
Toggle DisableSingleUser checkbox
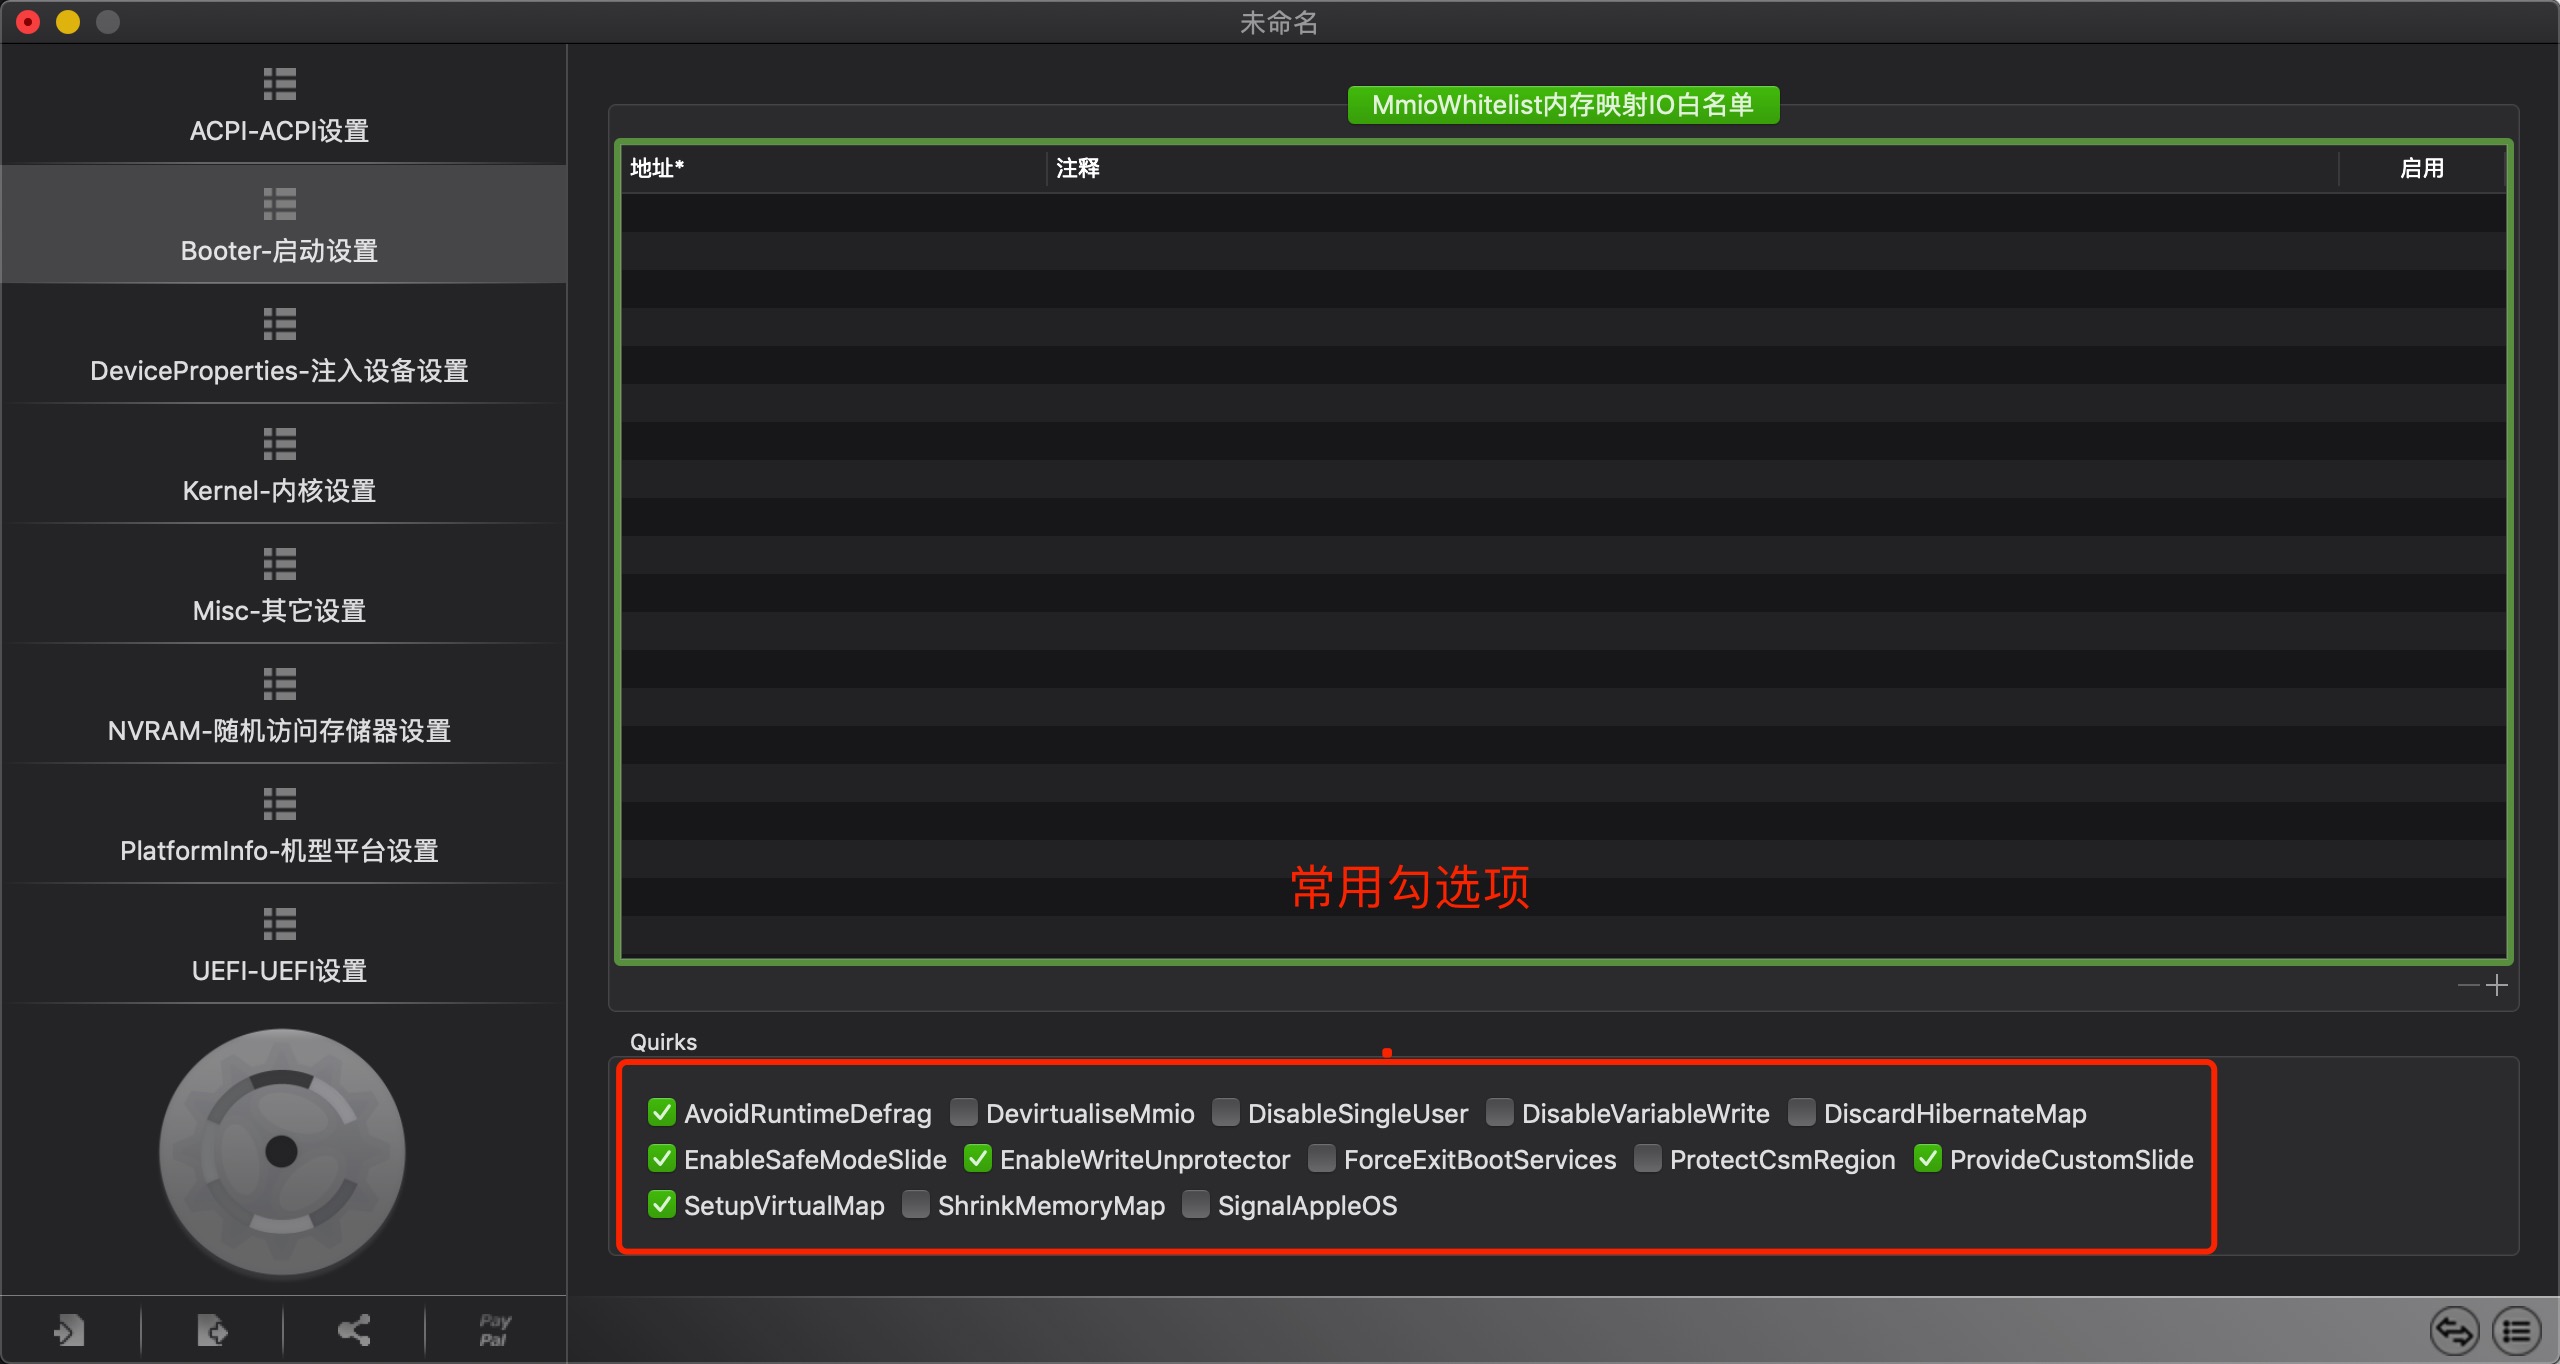click(x=1226, y=1112)
